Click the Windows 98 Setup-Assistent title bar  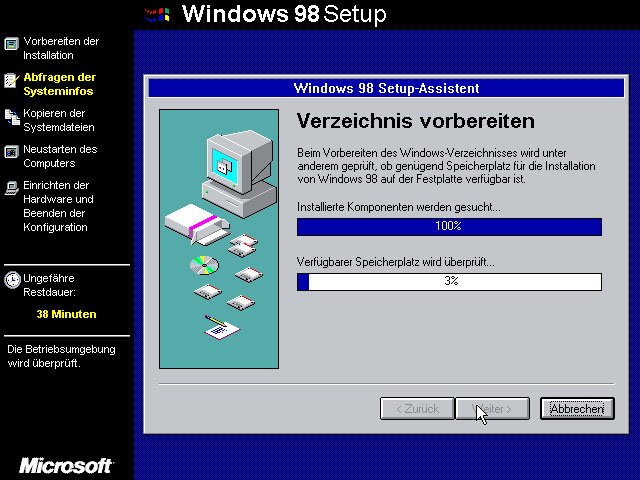coord(386,88)
